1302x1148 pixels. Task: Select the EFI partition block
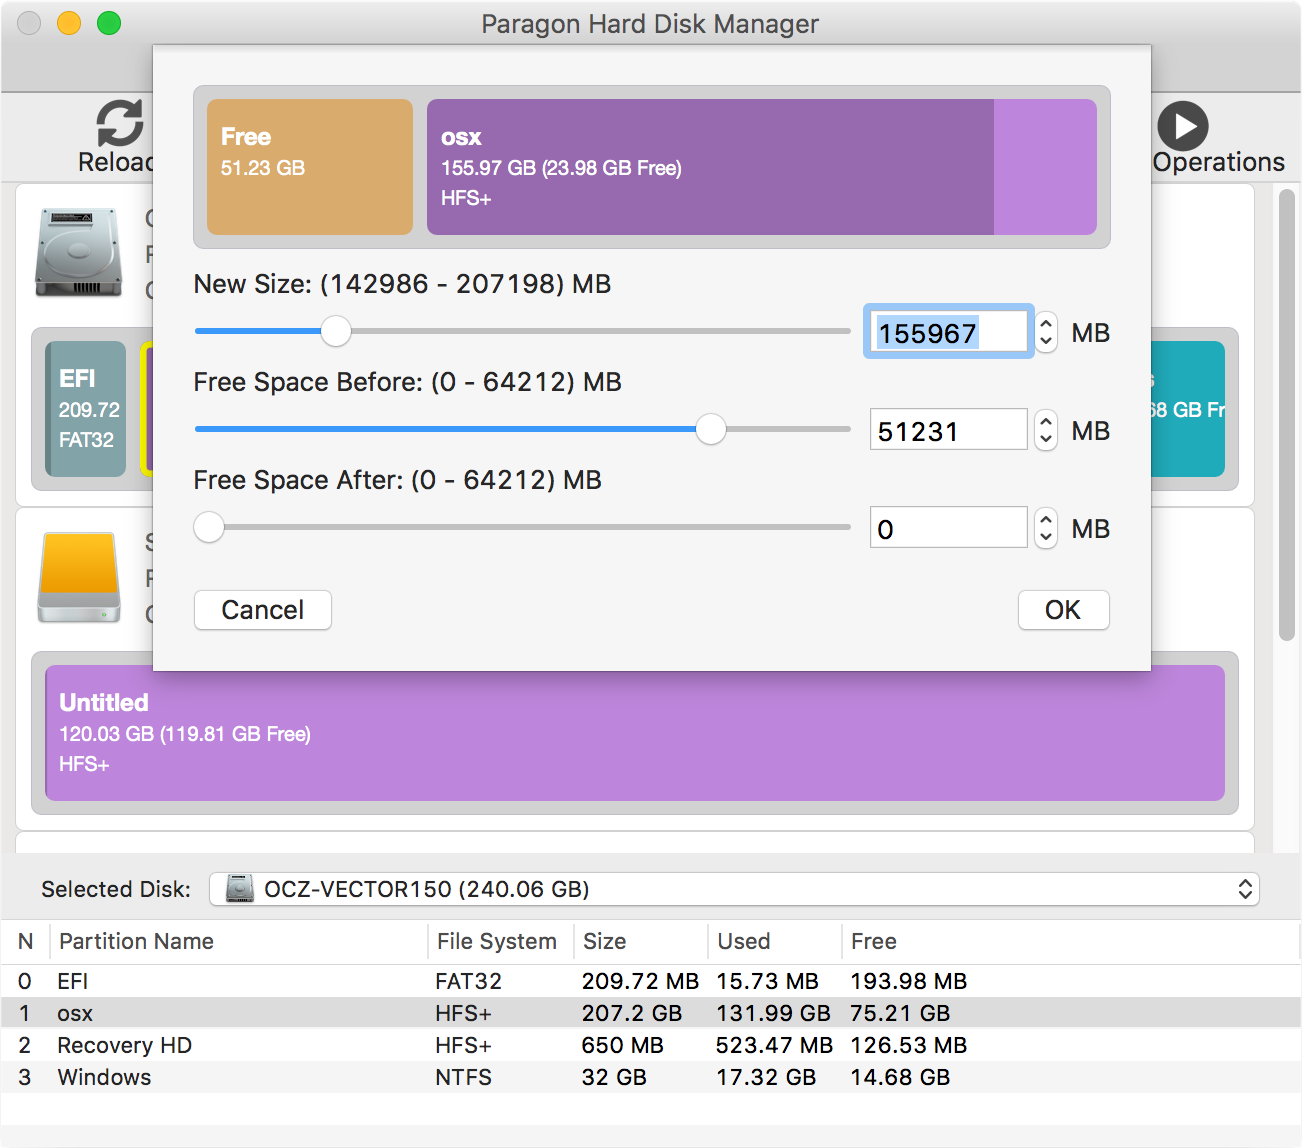pyautogui.click(x=87, y=409)
